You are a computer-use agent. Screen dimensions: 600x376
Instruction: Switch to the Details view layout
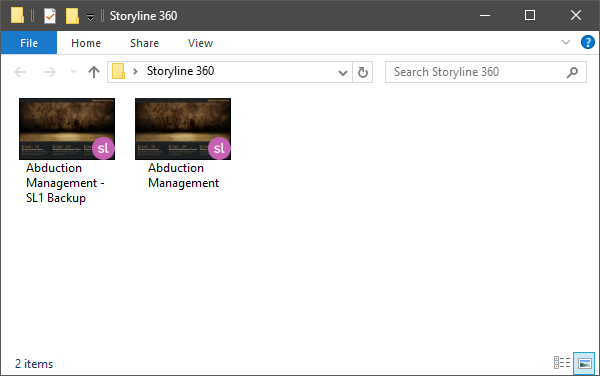tap(562, 363)
